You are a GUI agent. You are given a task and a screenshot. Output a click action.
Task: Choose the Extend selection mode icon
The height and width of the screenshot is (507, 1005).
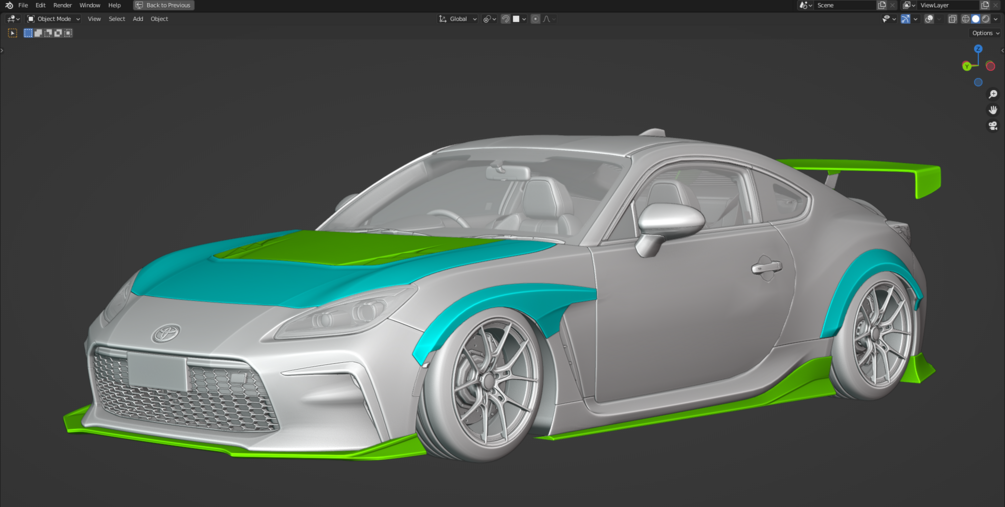(x=38, y=33)
